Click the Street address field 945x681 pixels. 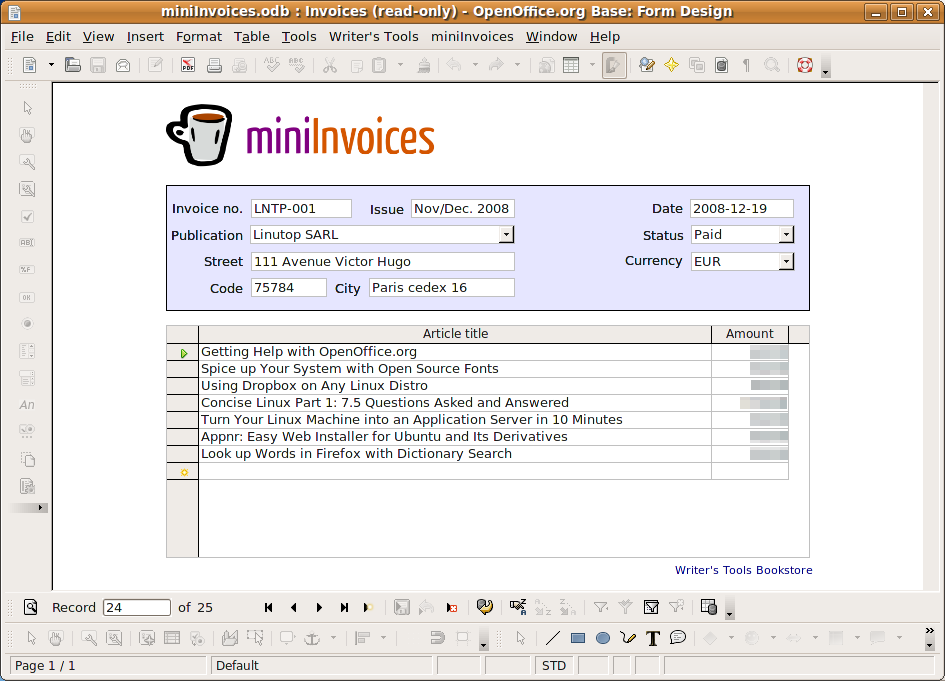coord(383,262)
